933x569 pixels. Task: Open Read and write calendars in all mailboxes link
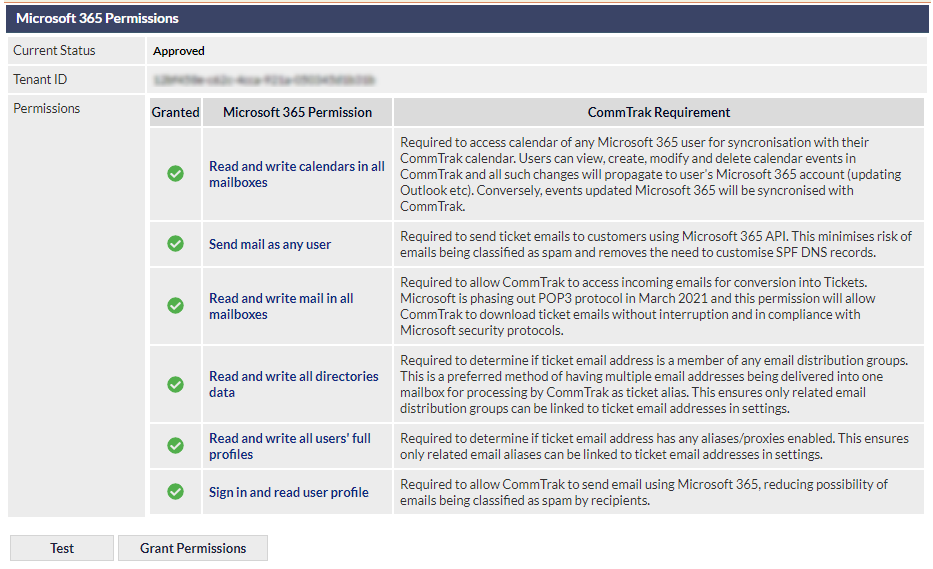297,174
